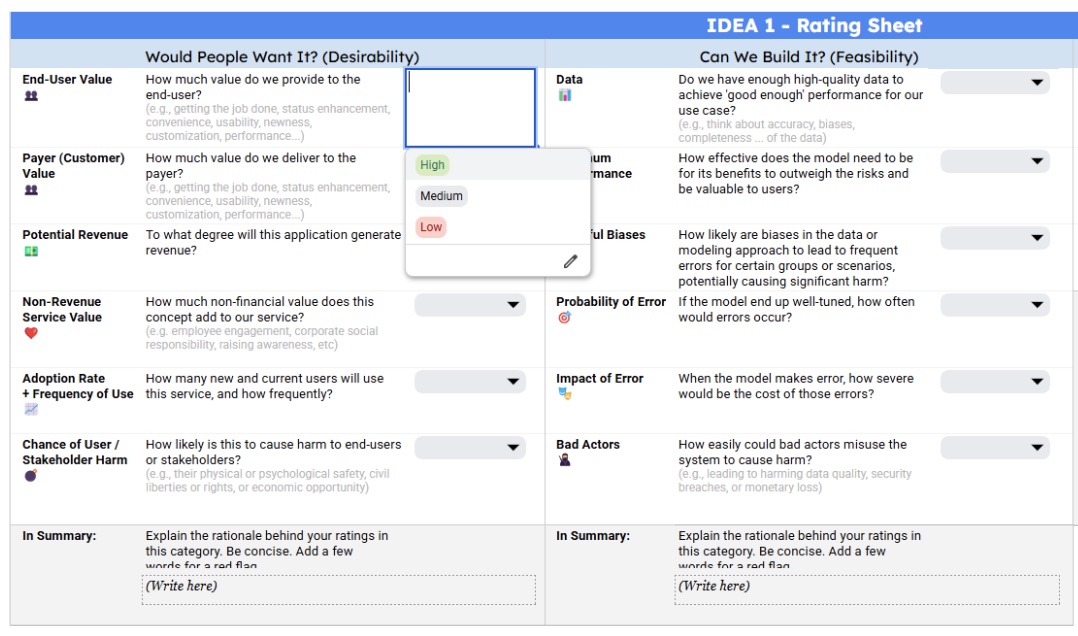Image resolution: width=1078 pixels, height=636 pixels.
Task: Click the Feasibility summary 'Write here' box
Action: [x=866, y=589]
